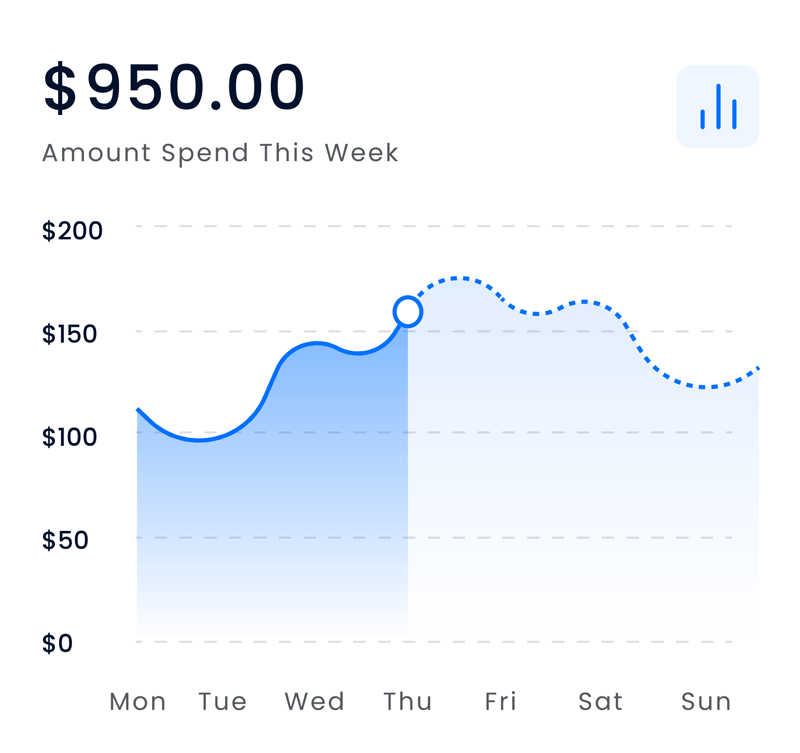Select the Tue axis label
The height and width of the screenshot is (753, 800).
[222, 702]
